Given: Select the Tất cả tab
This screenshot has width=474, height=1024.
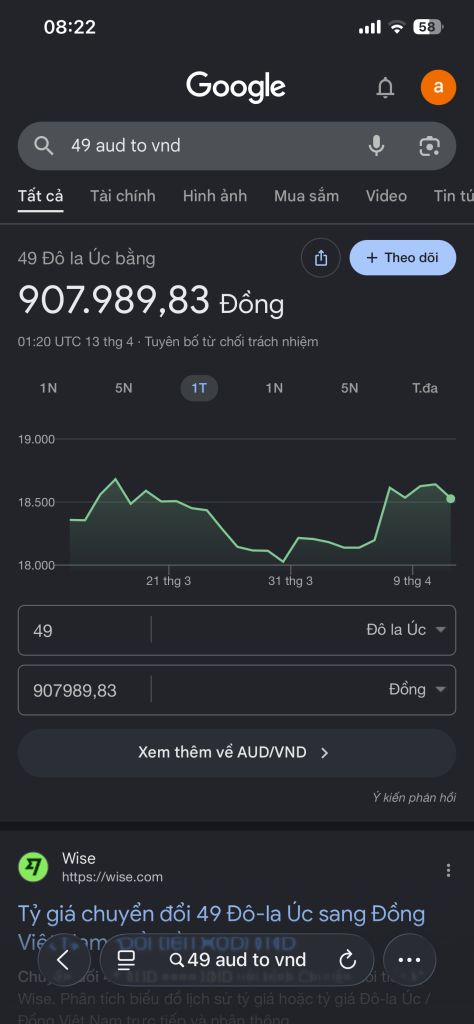Looking at the screenshot, I should point(40,196).
